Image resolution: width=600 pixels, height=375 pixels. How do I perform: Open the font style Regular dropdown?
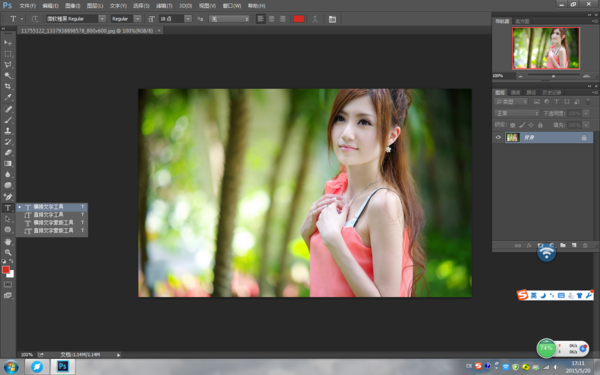(137, 19)
